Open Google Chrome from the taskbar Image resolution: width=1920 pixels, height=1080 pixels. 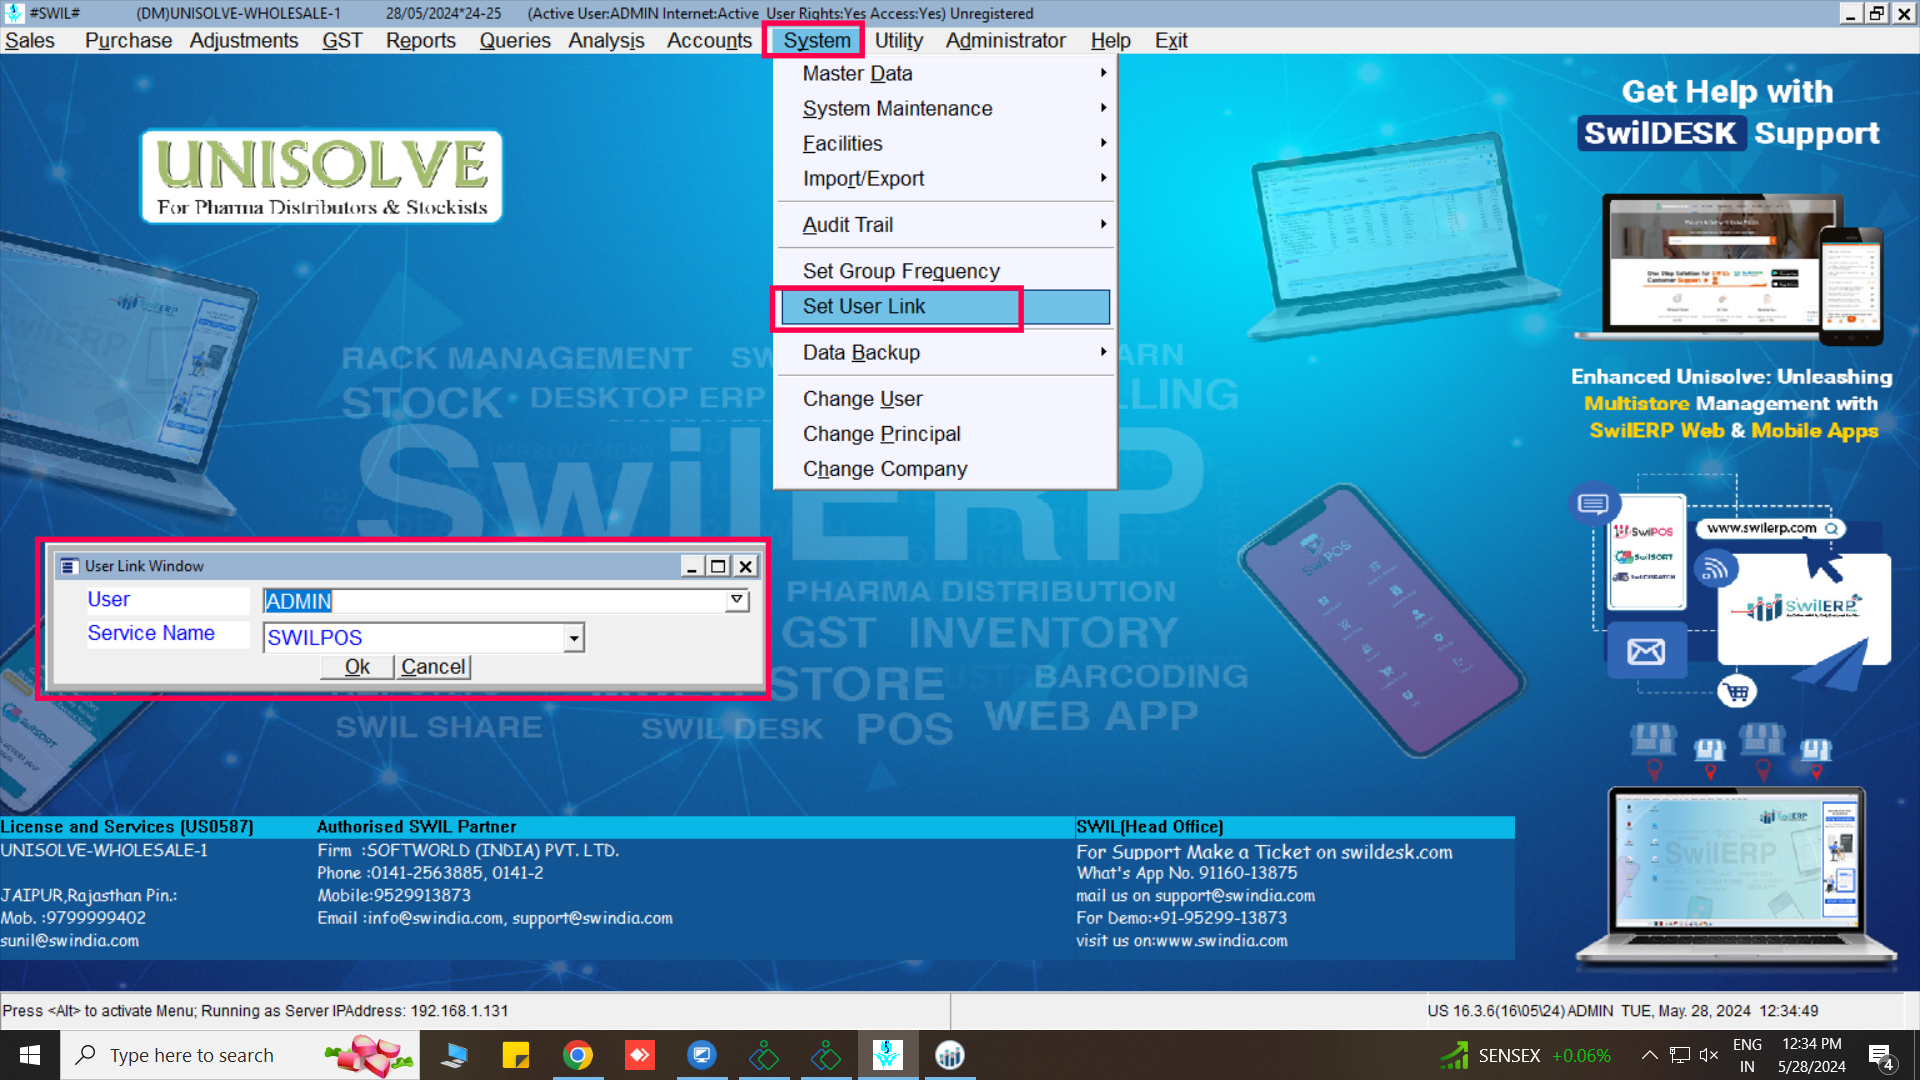tap(578, 1055)
